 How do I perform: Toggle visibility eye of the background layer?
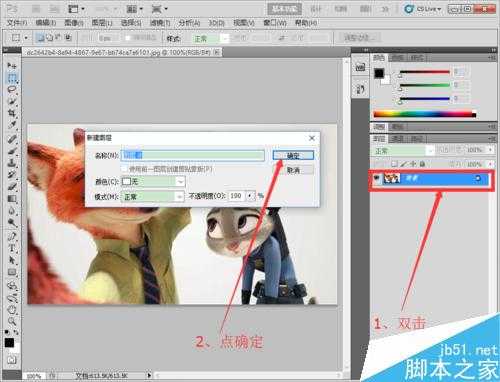377,179
